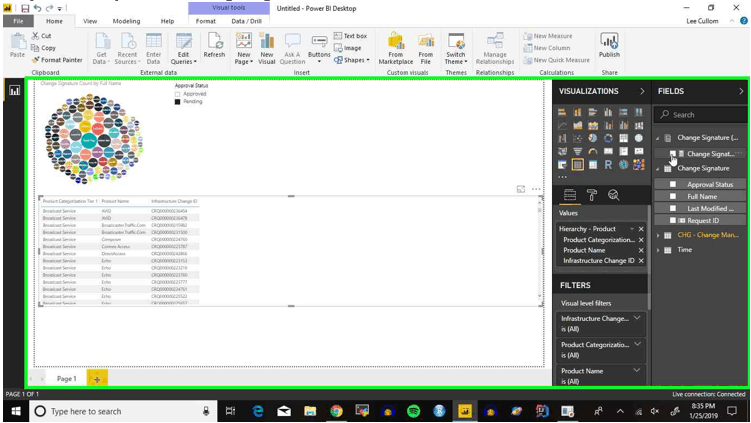Select the Matrix visualization
The width and height of the screenshot is (751, 423).
click(593, 165)
